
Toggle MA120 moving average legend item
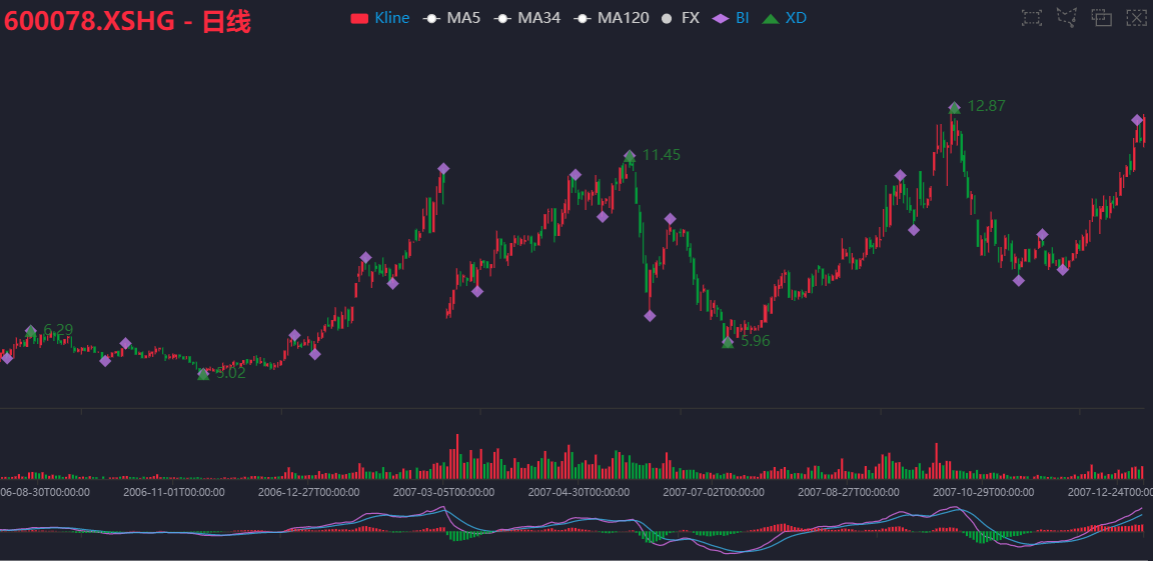click(611, 18)
